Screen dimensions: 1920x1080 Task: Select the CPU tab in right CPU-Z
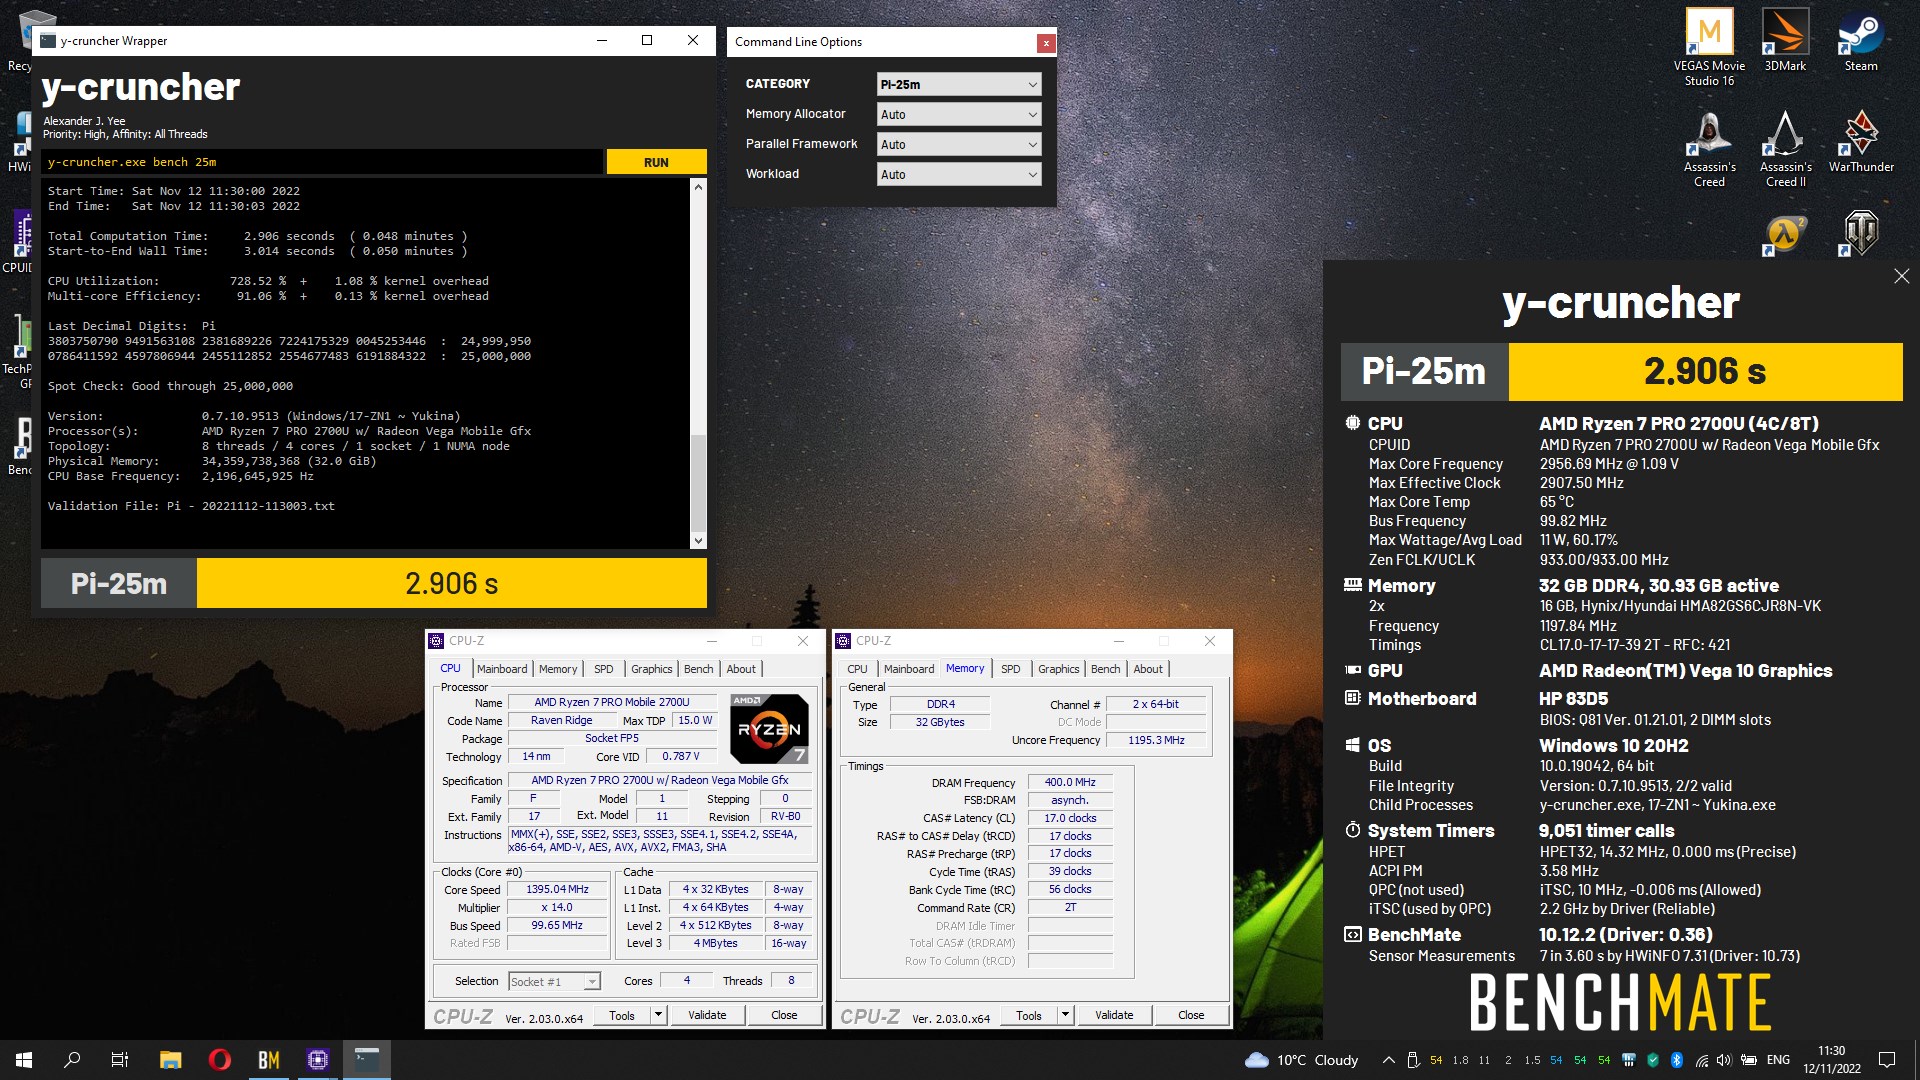[857, 669]
